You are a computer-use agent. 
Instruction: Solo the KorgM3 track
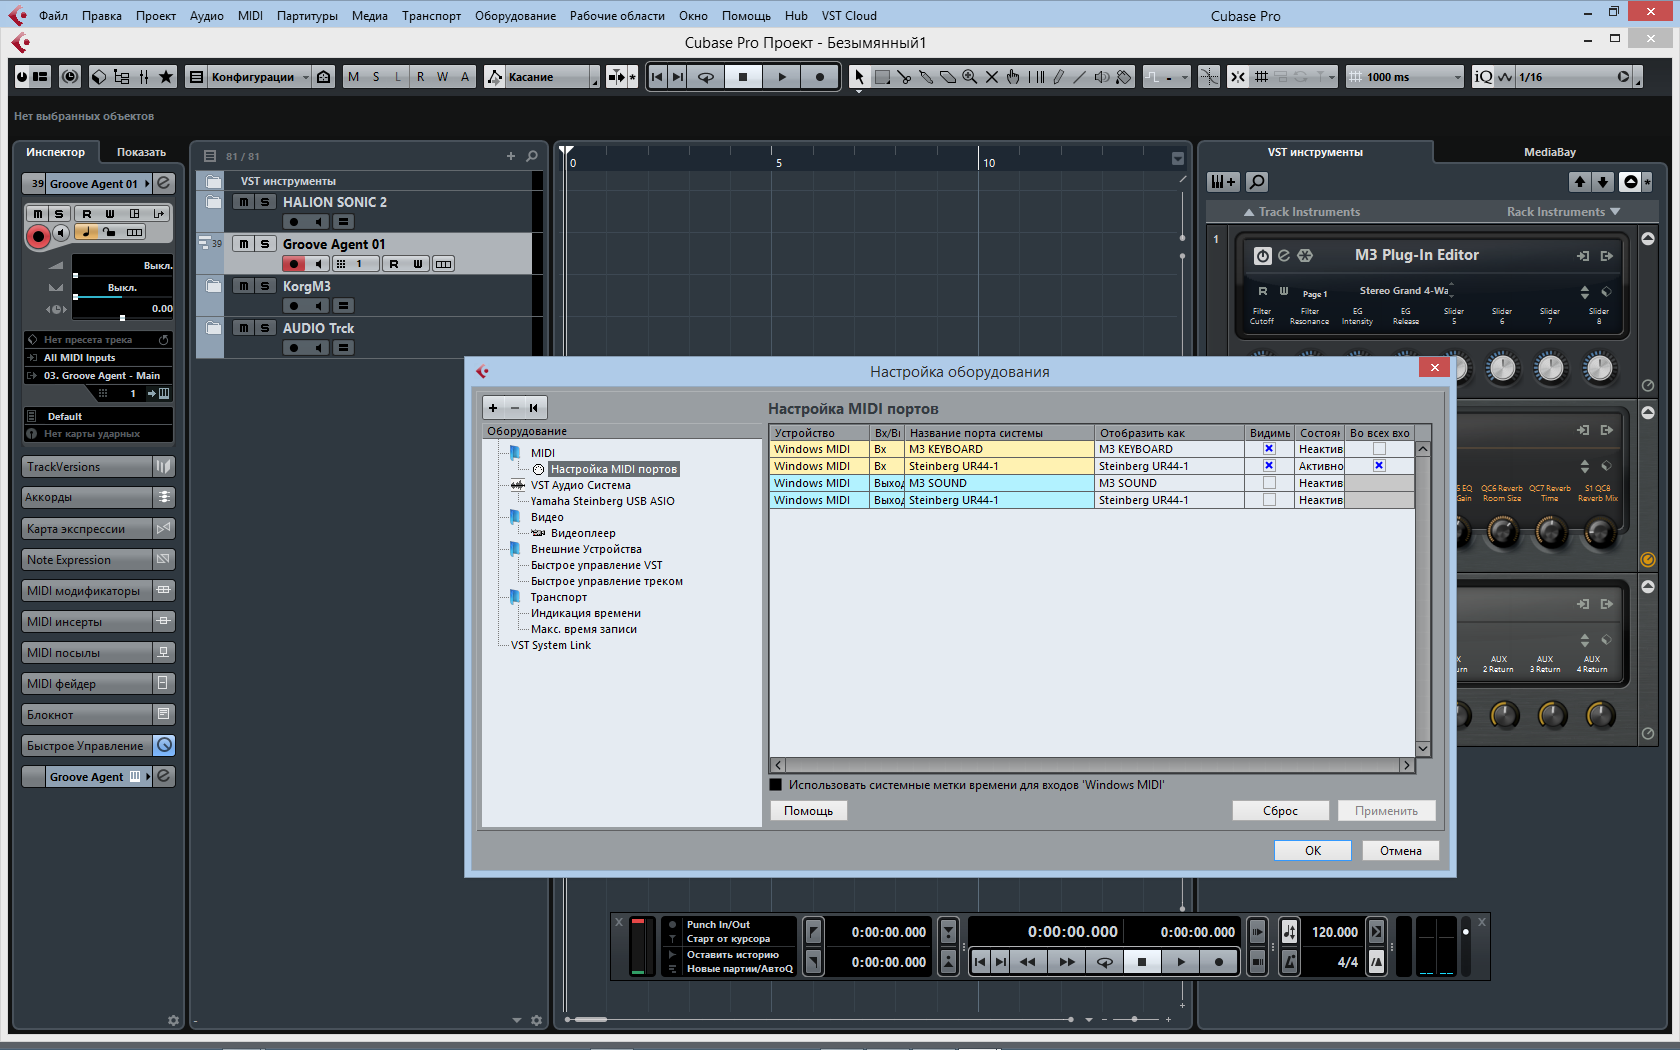point(264,286)
